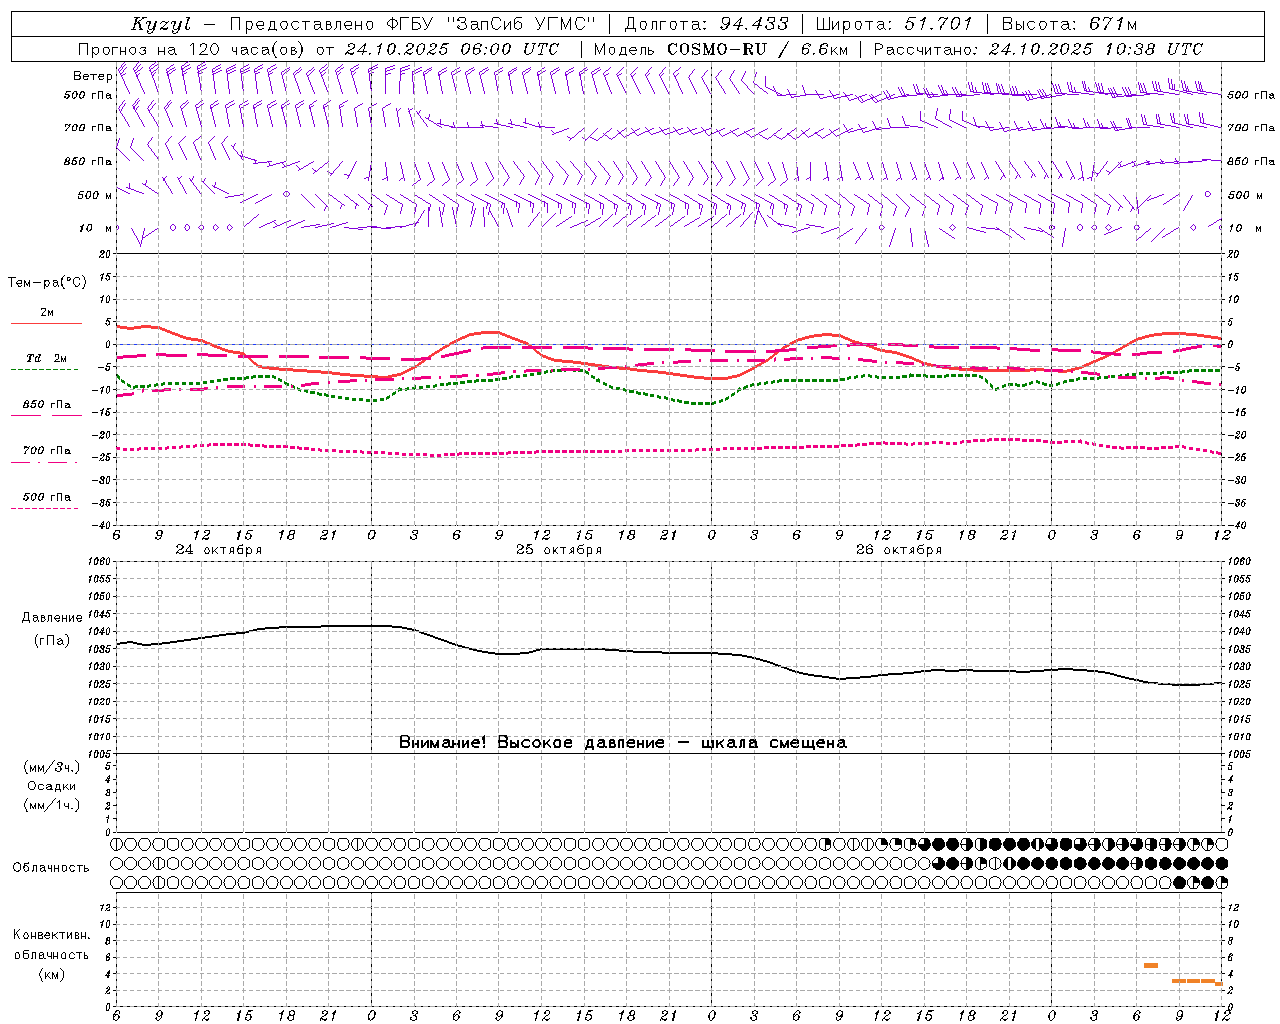Click the left "500 м" wind level label
Screen dimensions: 1280x1024
[x=95, y=195]
